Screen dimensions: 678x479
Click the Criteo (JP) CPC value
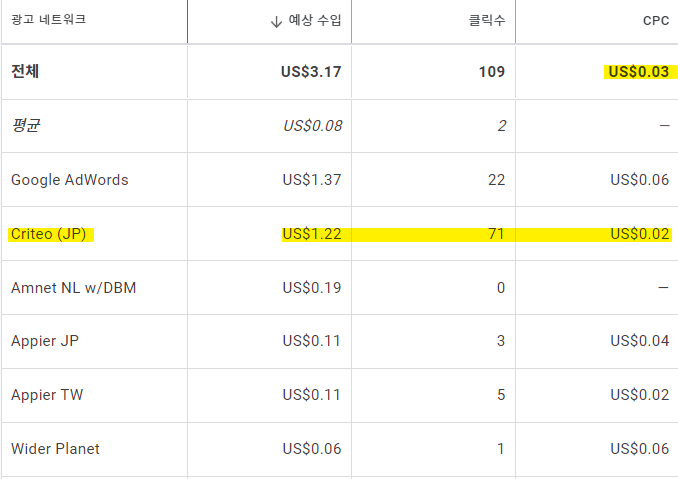640,234
